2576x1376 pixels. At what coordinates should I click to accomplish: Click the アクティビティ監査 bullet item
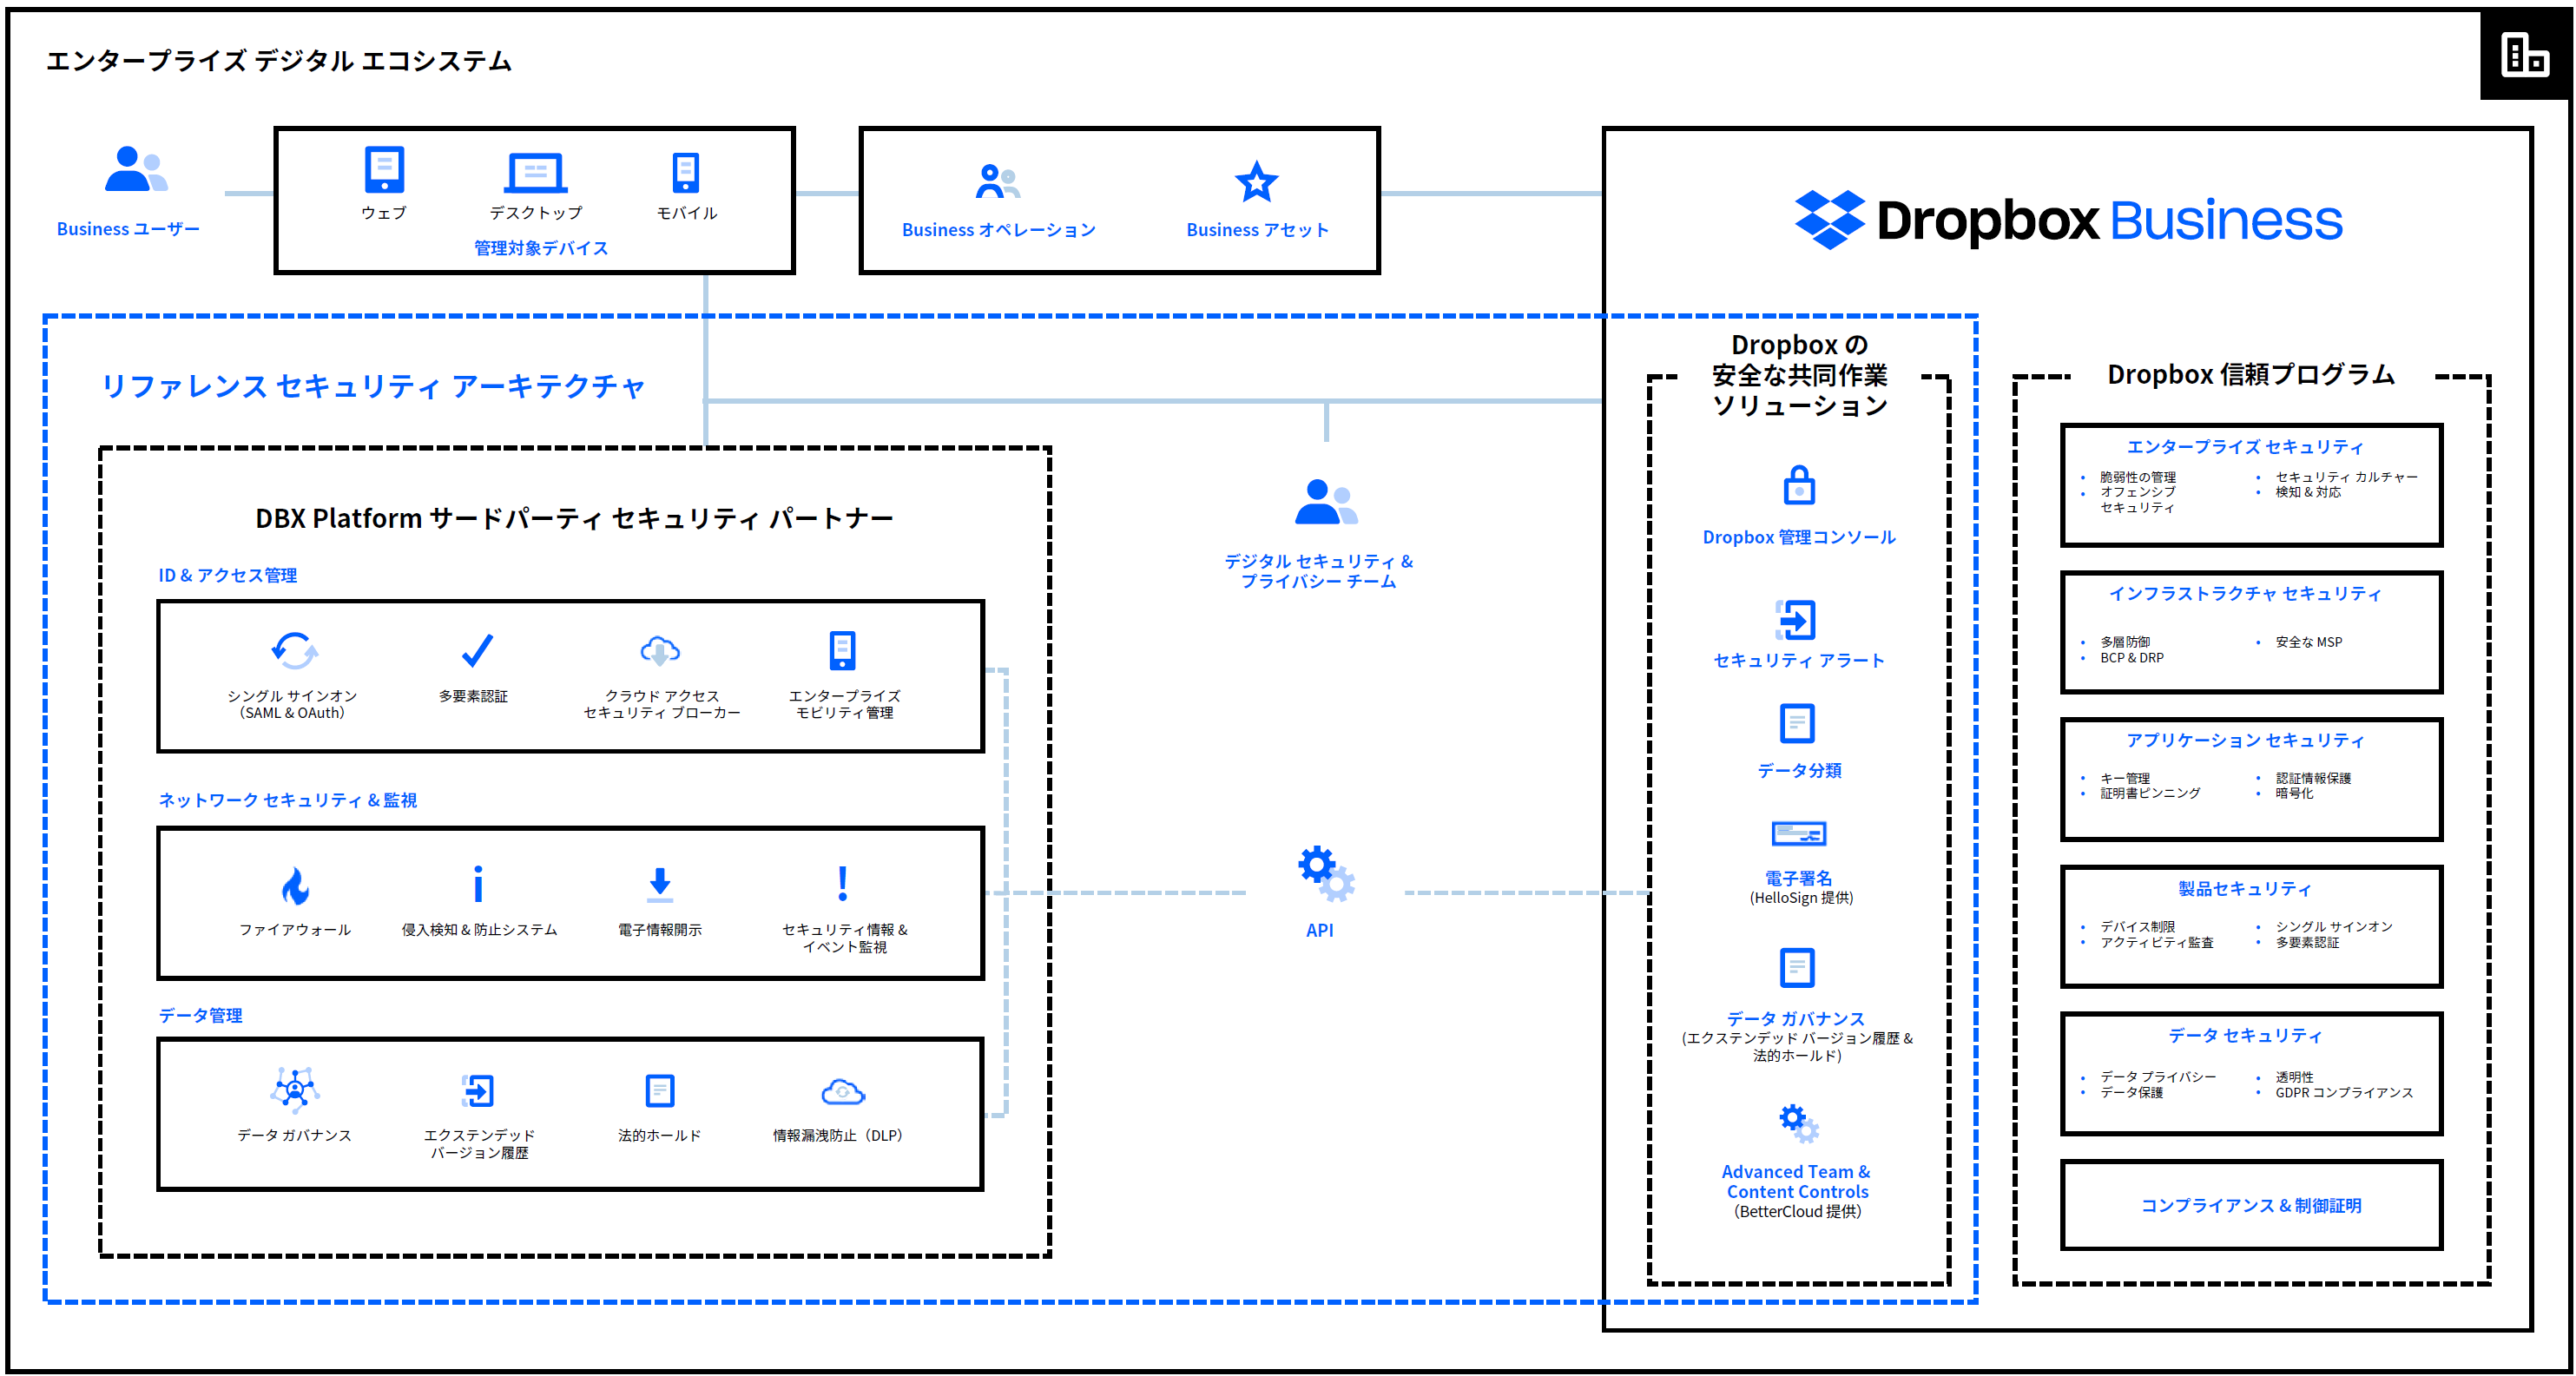tap(2156, 942)
